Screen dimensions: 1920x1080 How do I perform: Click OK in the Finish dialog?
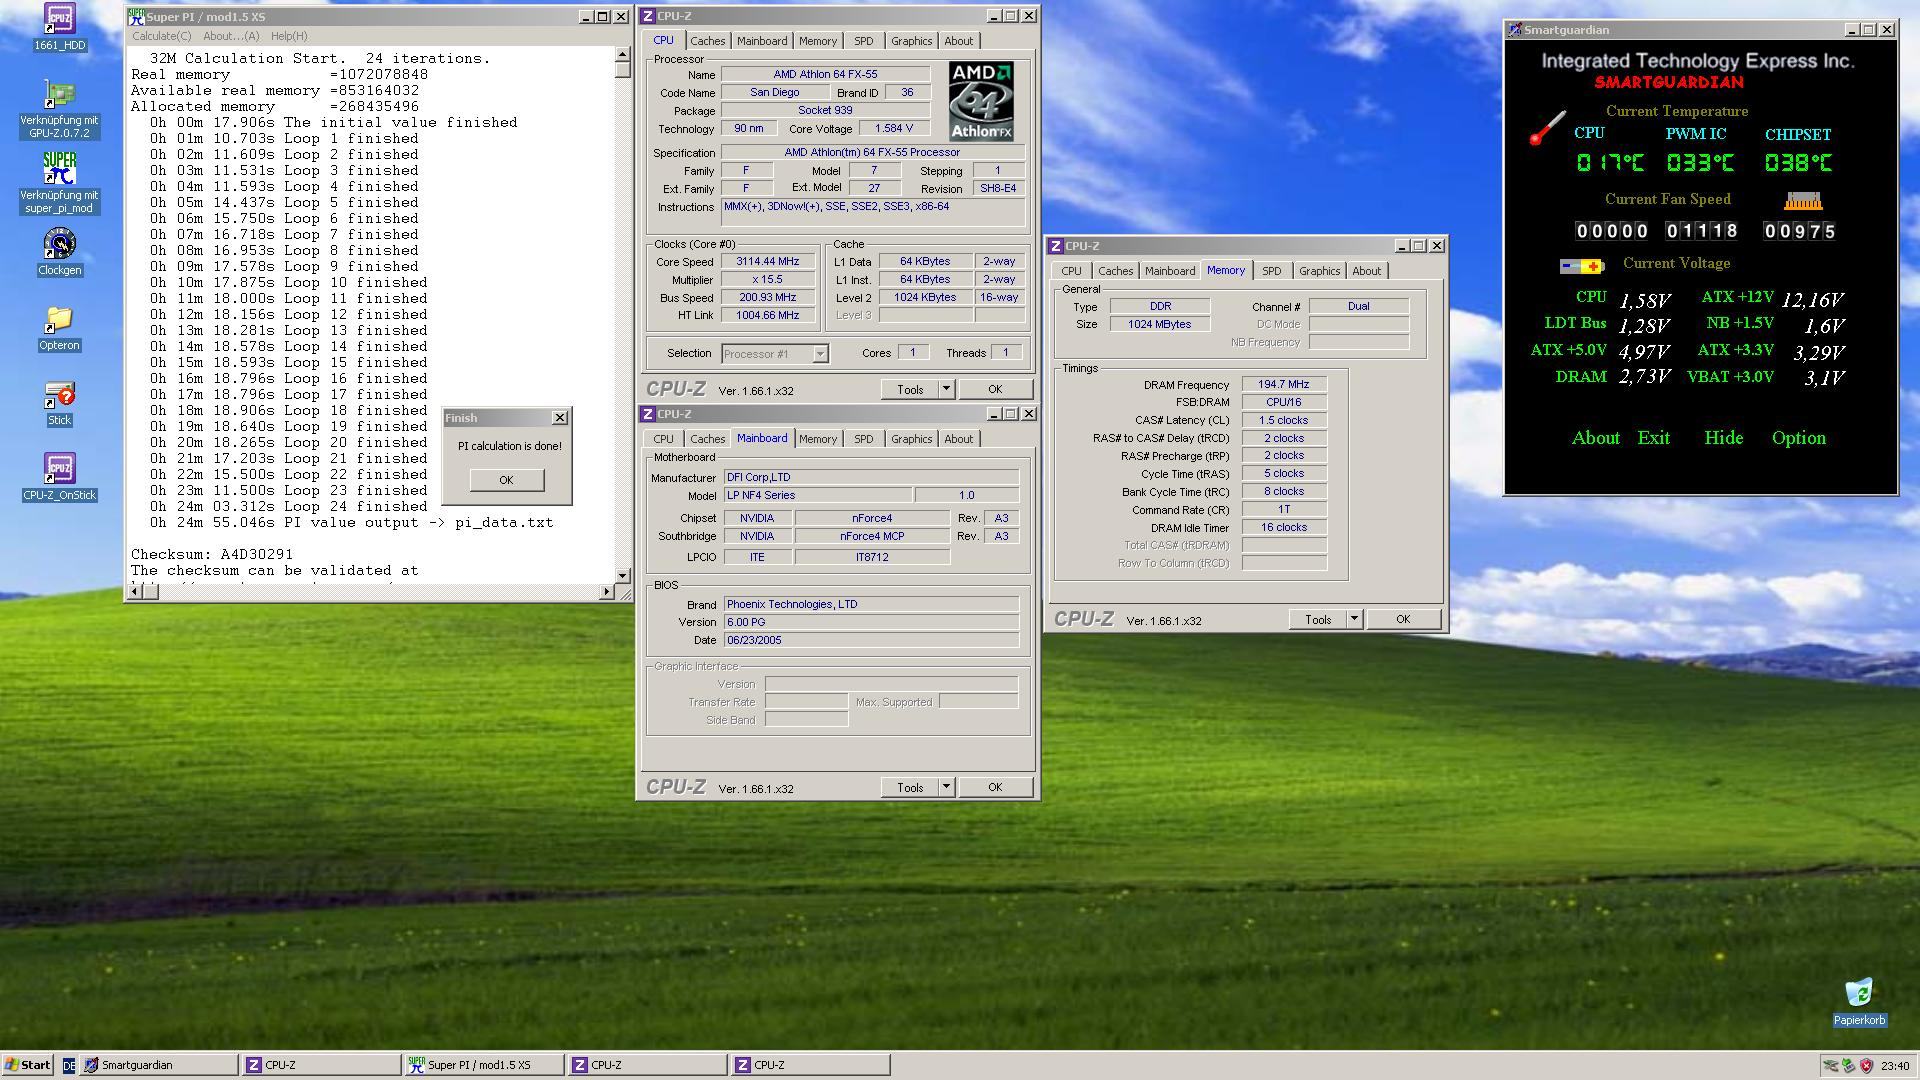point(506,480)
